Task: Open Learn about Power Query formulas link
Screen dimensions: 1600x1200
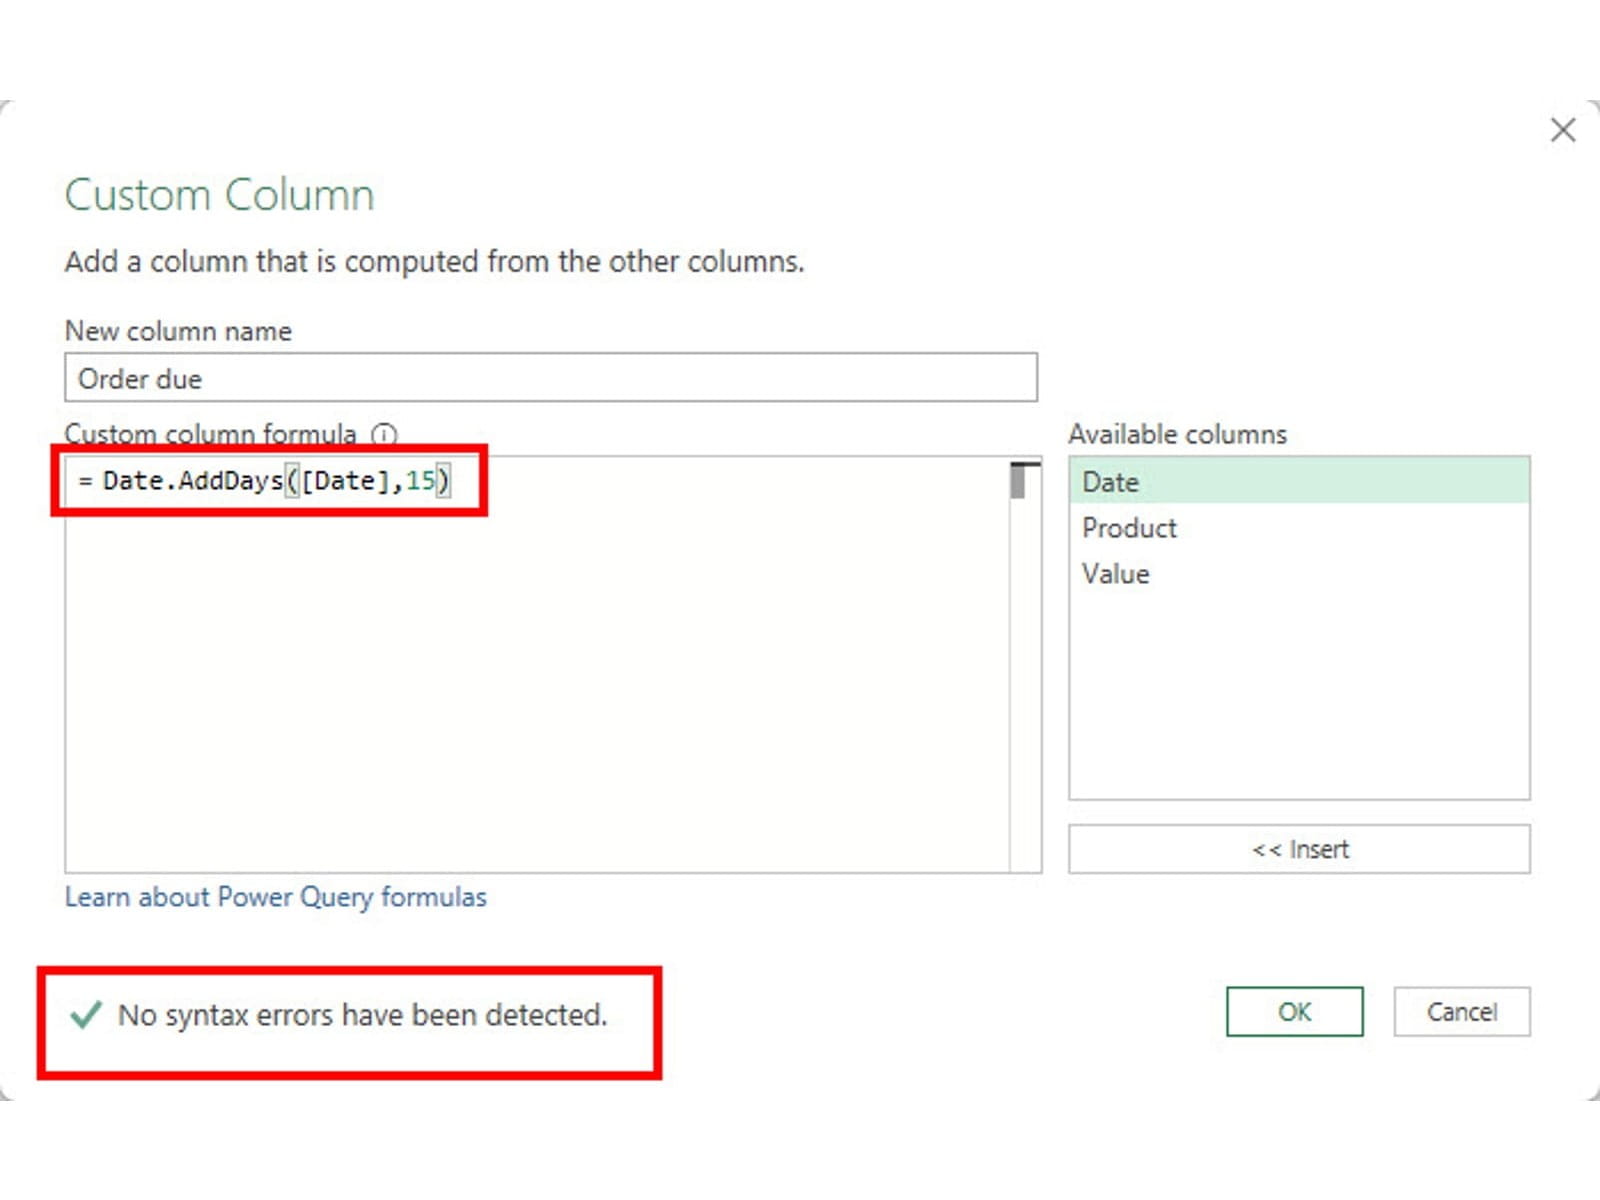Action: (x=275, y=897)
